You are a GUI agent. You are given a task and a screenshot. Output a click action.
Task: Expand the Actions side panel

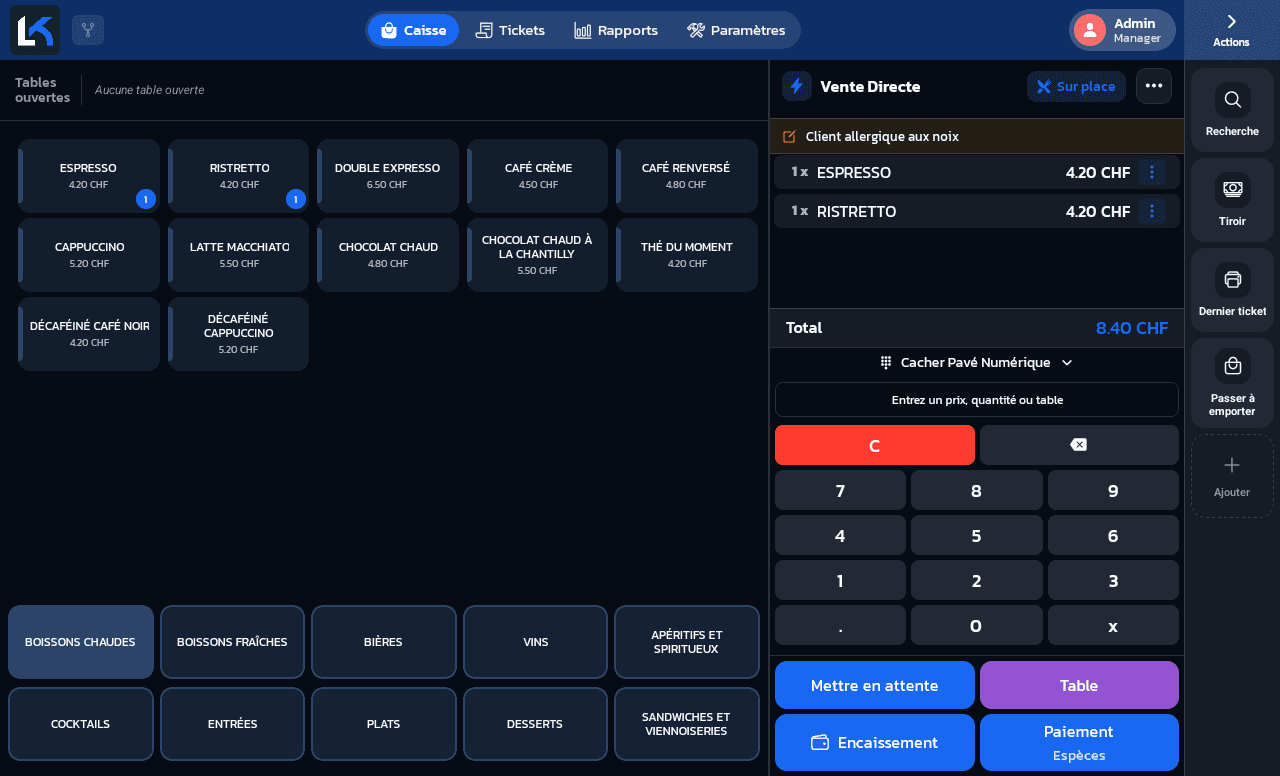(1231, 30)
